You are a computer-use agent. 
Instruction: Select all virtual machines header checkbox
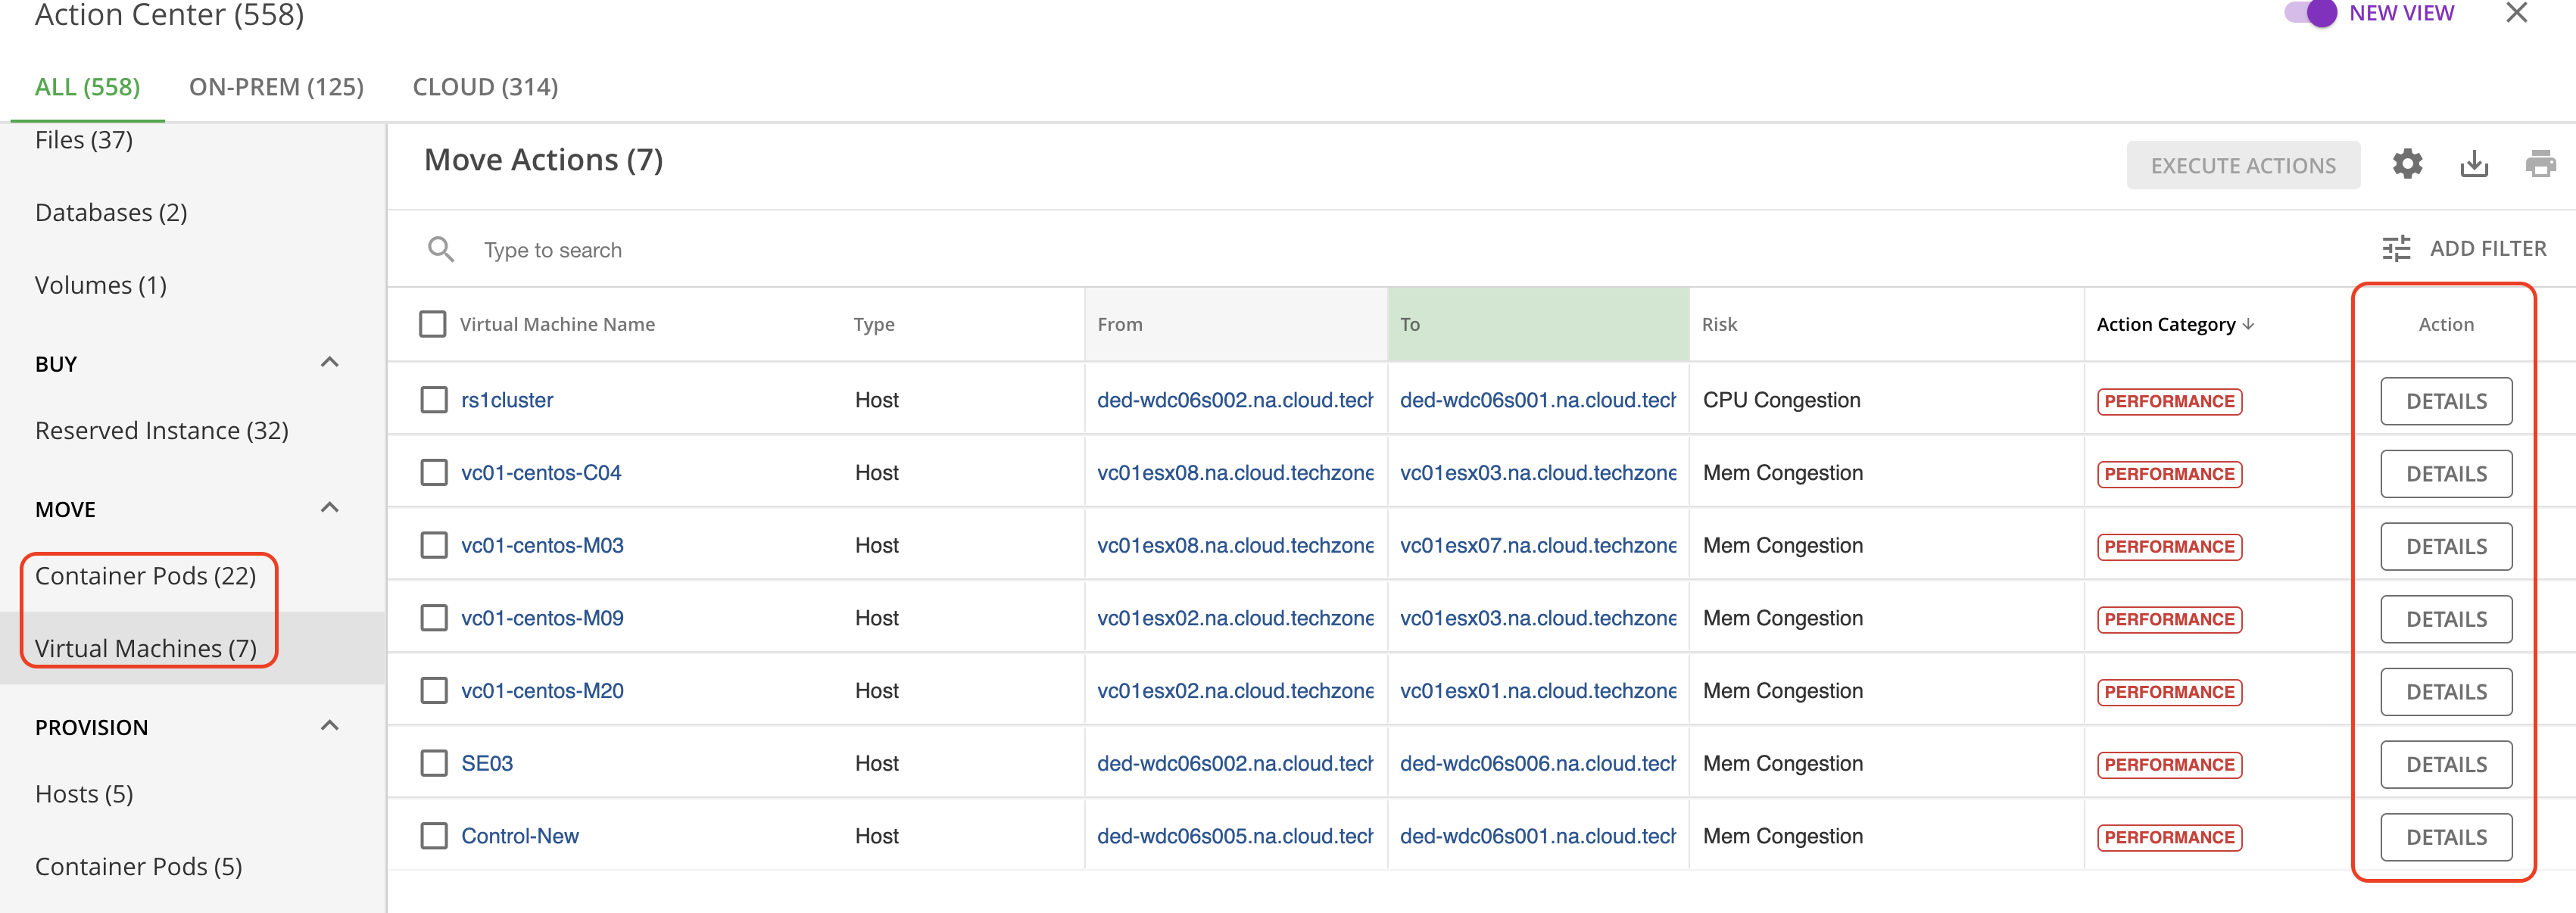433,324
